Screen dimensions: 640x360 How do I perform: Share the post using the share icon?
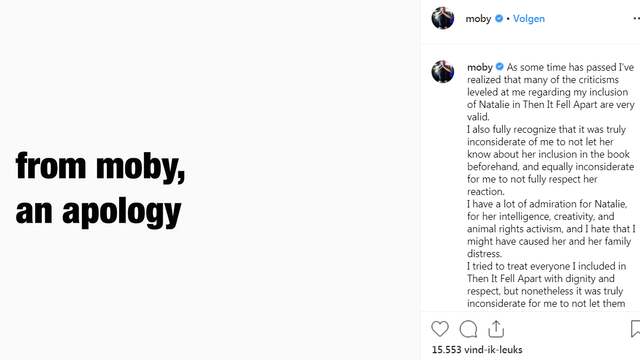[x=496, y=329]
